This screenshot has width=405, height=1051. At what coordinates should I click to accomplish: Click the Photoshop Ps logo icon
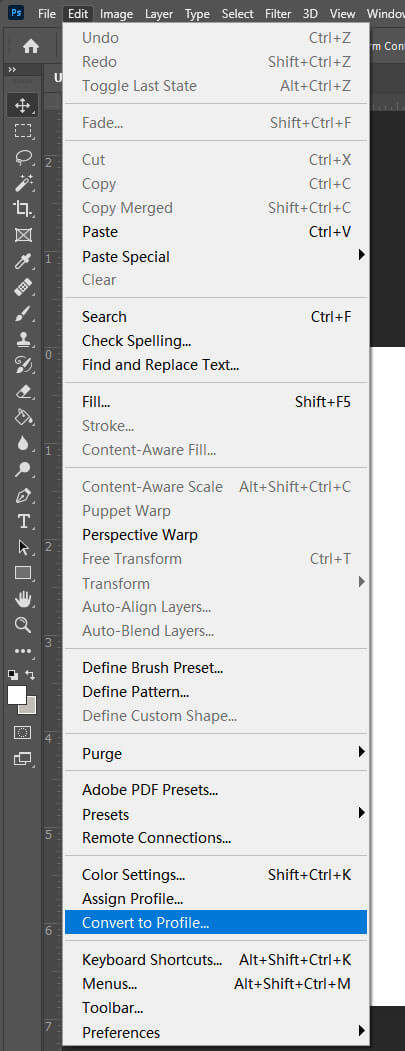pyautogui.click(x=15, y=13)
